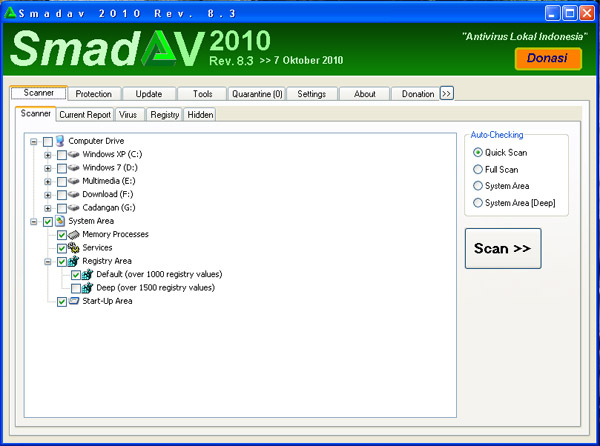Click the Memory Processes label
This screenshot has height=446, width=600.
[x=115, y=234]
